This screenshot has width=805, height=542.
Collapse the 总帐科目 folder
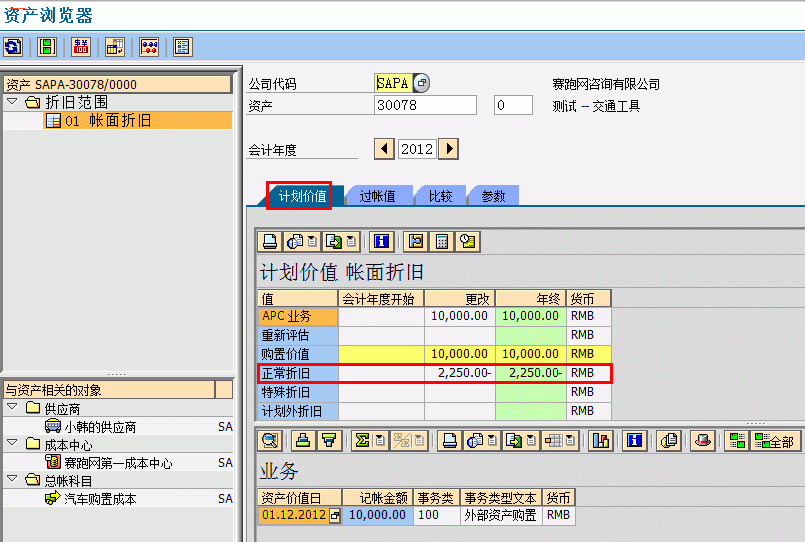pyautogui.click(x=12, y=479)
